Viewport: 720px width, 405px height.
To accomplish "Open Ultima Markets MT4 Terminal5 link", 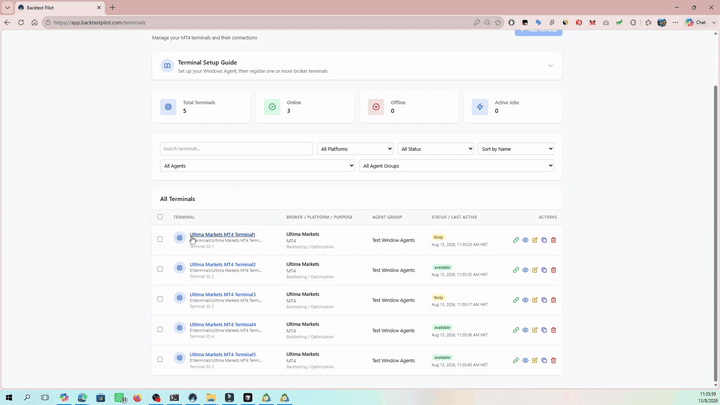I will tap(222, 354).
